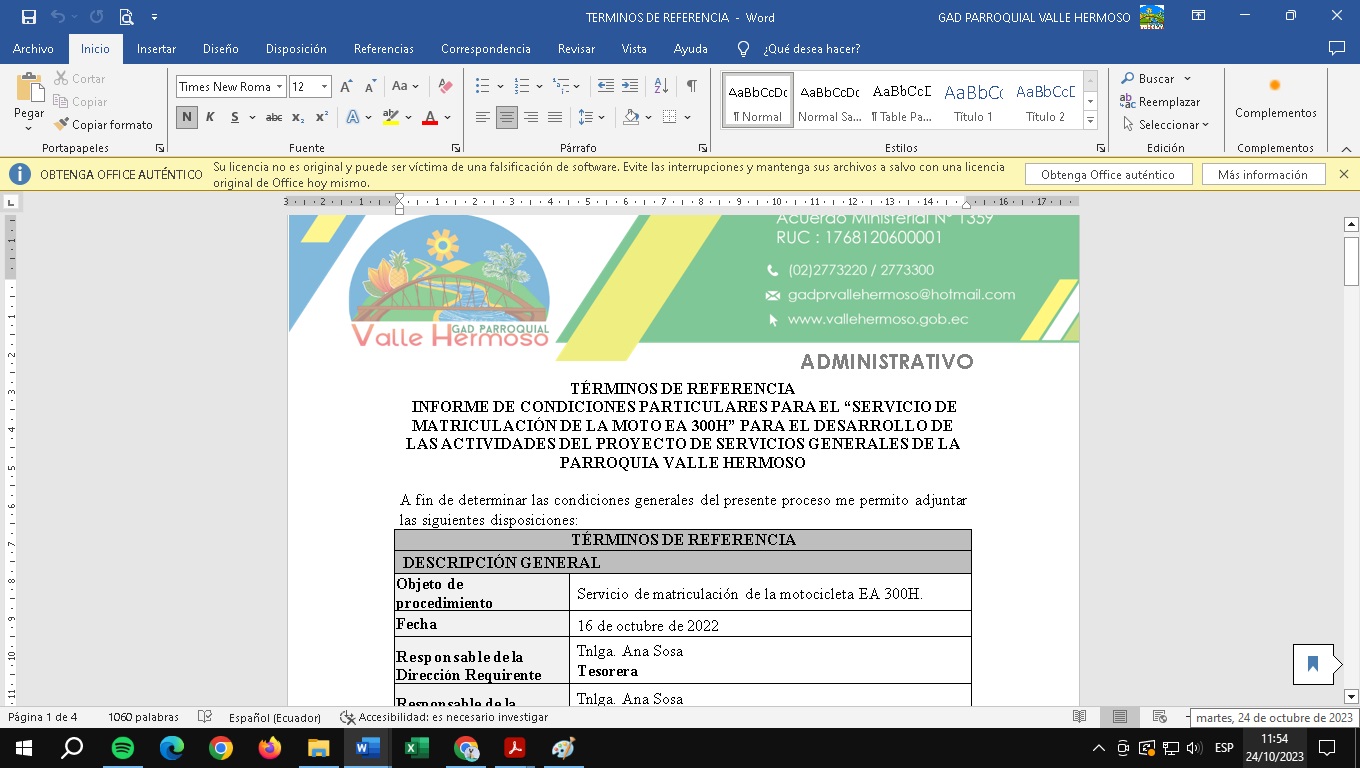Sort paragraphs with the A-Z icon

(661, 87)
